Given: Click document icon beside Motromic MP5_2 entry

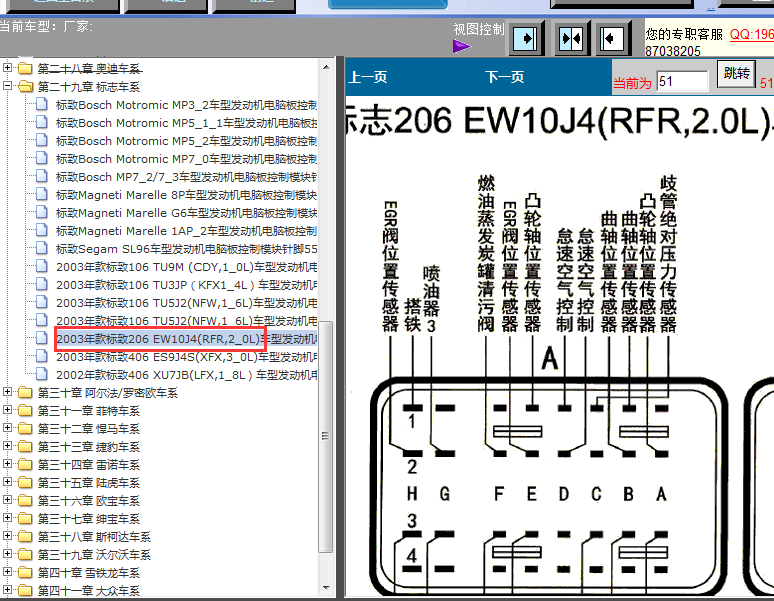Looking at the screenshot, I should pyautogui.click(x=42, y=140).
